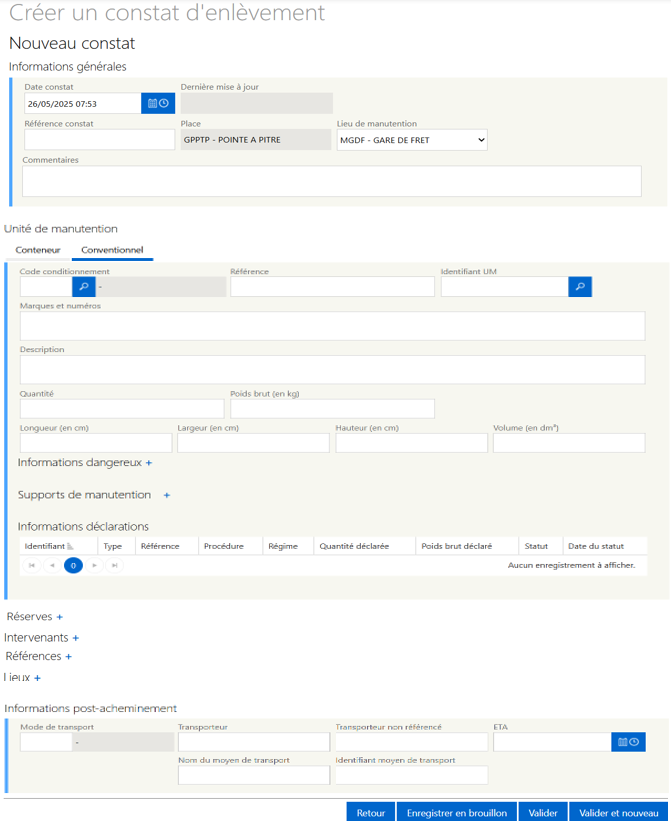Select the Conventionnel tab

[x=112, y=250]
